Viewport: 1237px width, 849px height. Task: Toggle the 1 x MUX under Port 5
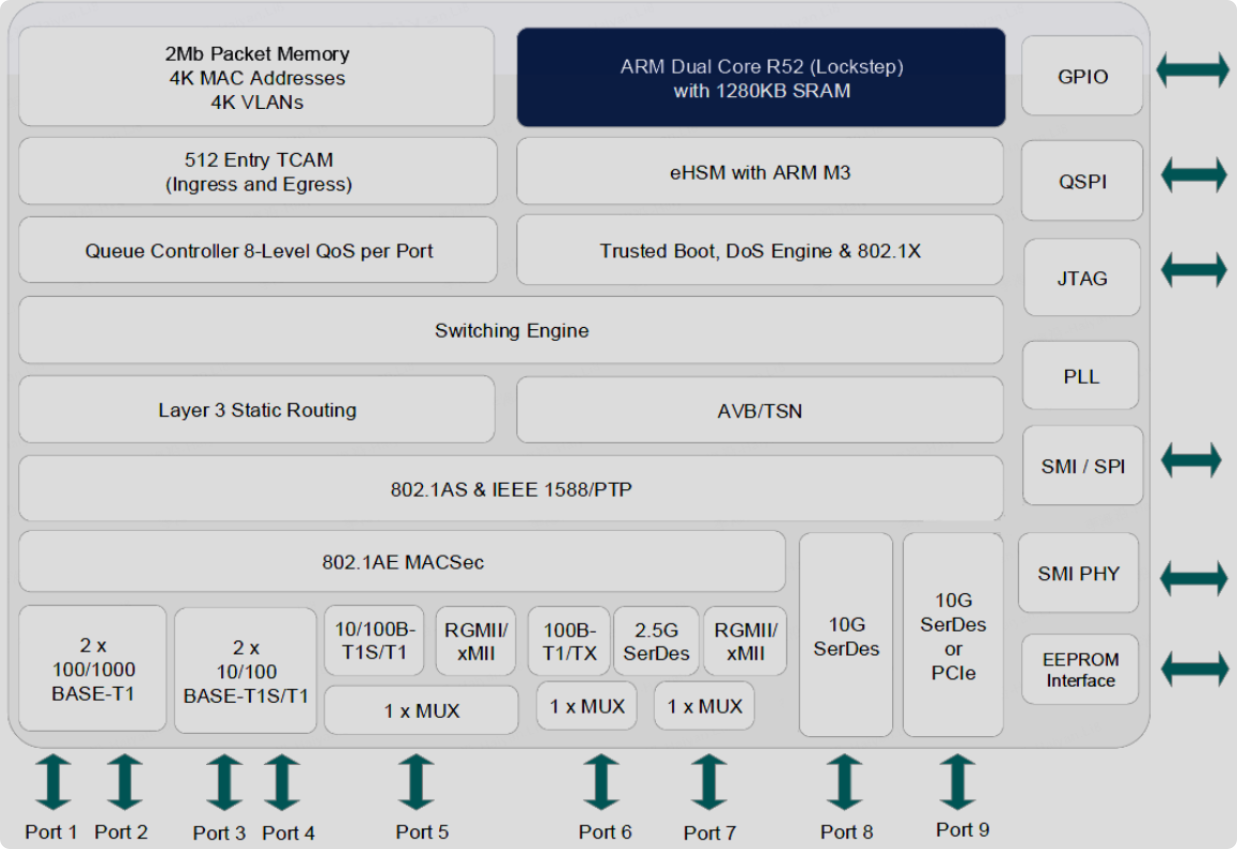click(x=421, y=706)
